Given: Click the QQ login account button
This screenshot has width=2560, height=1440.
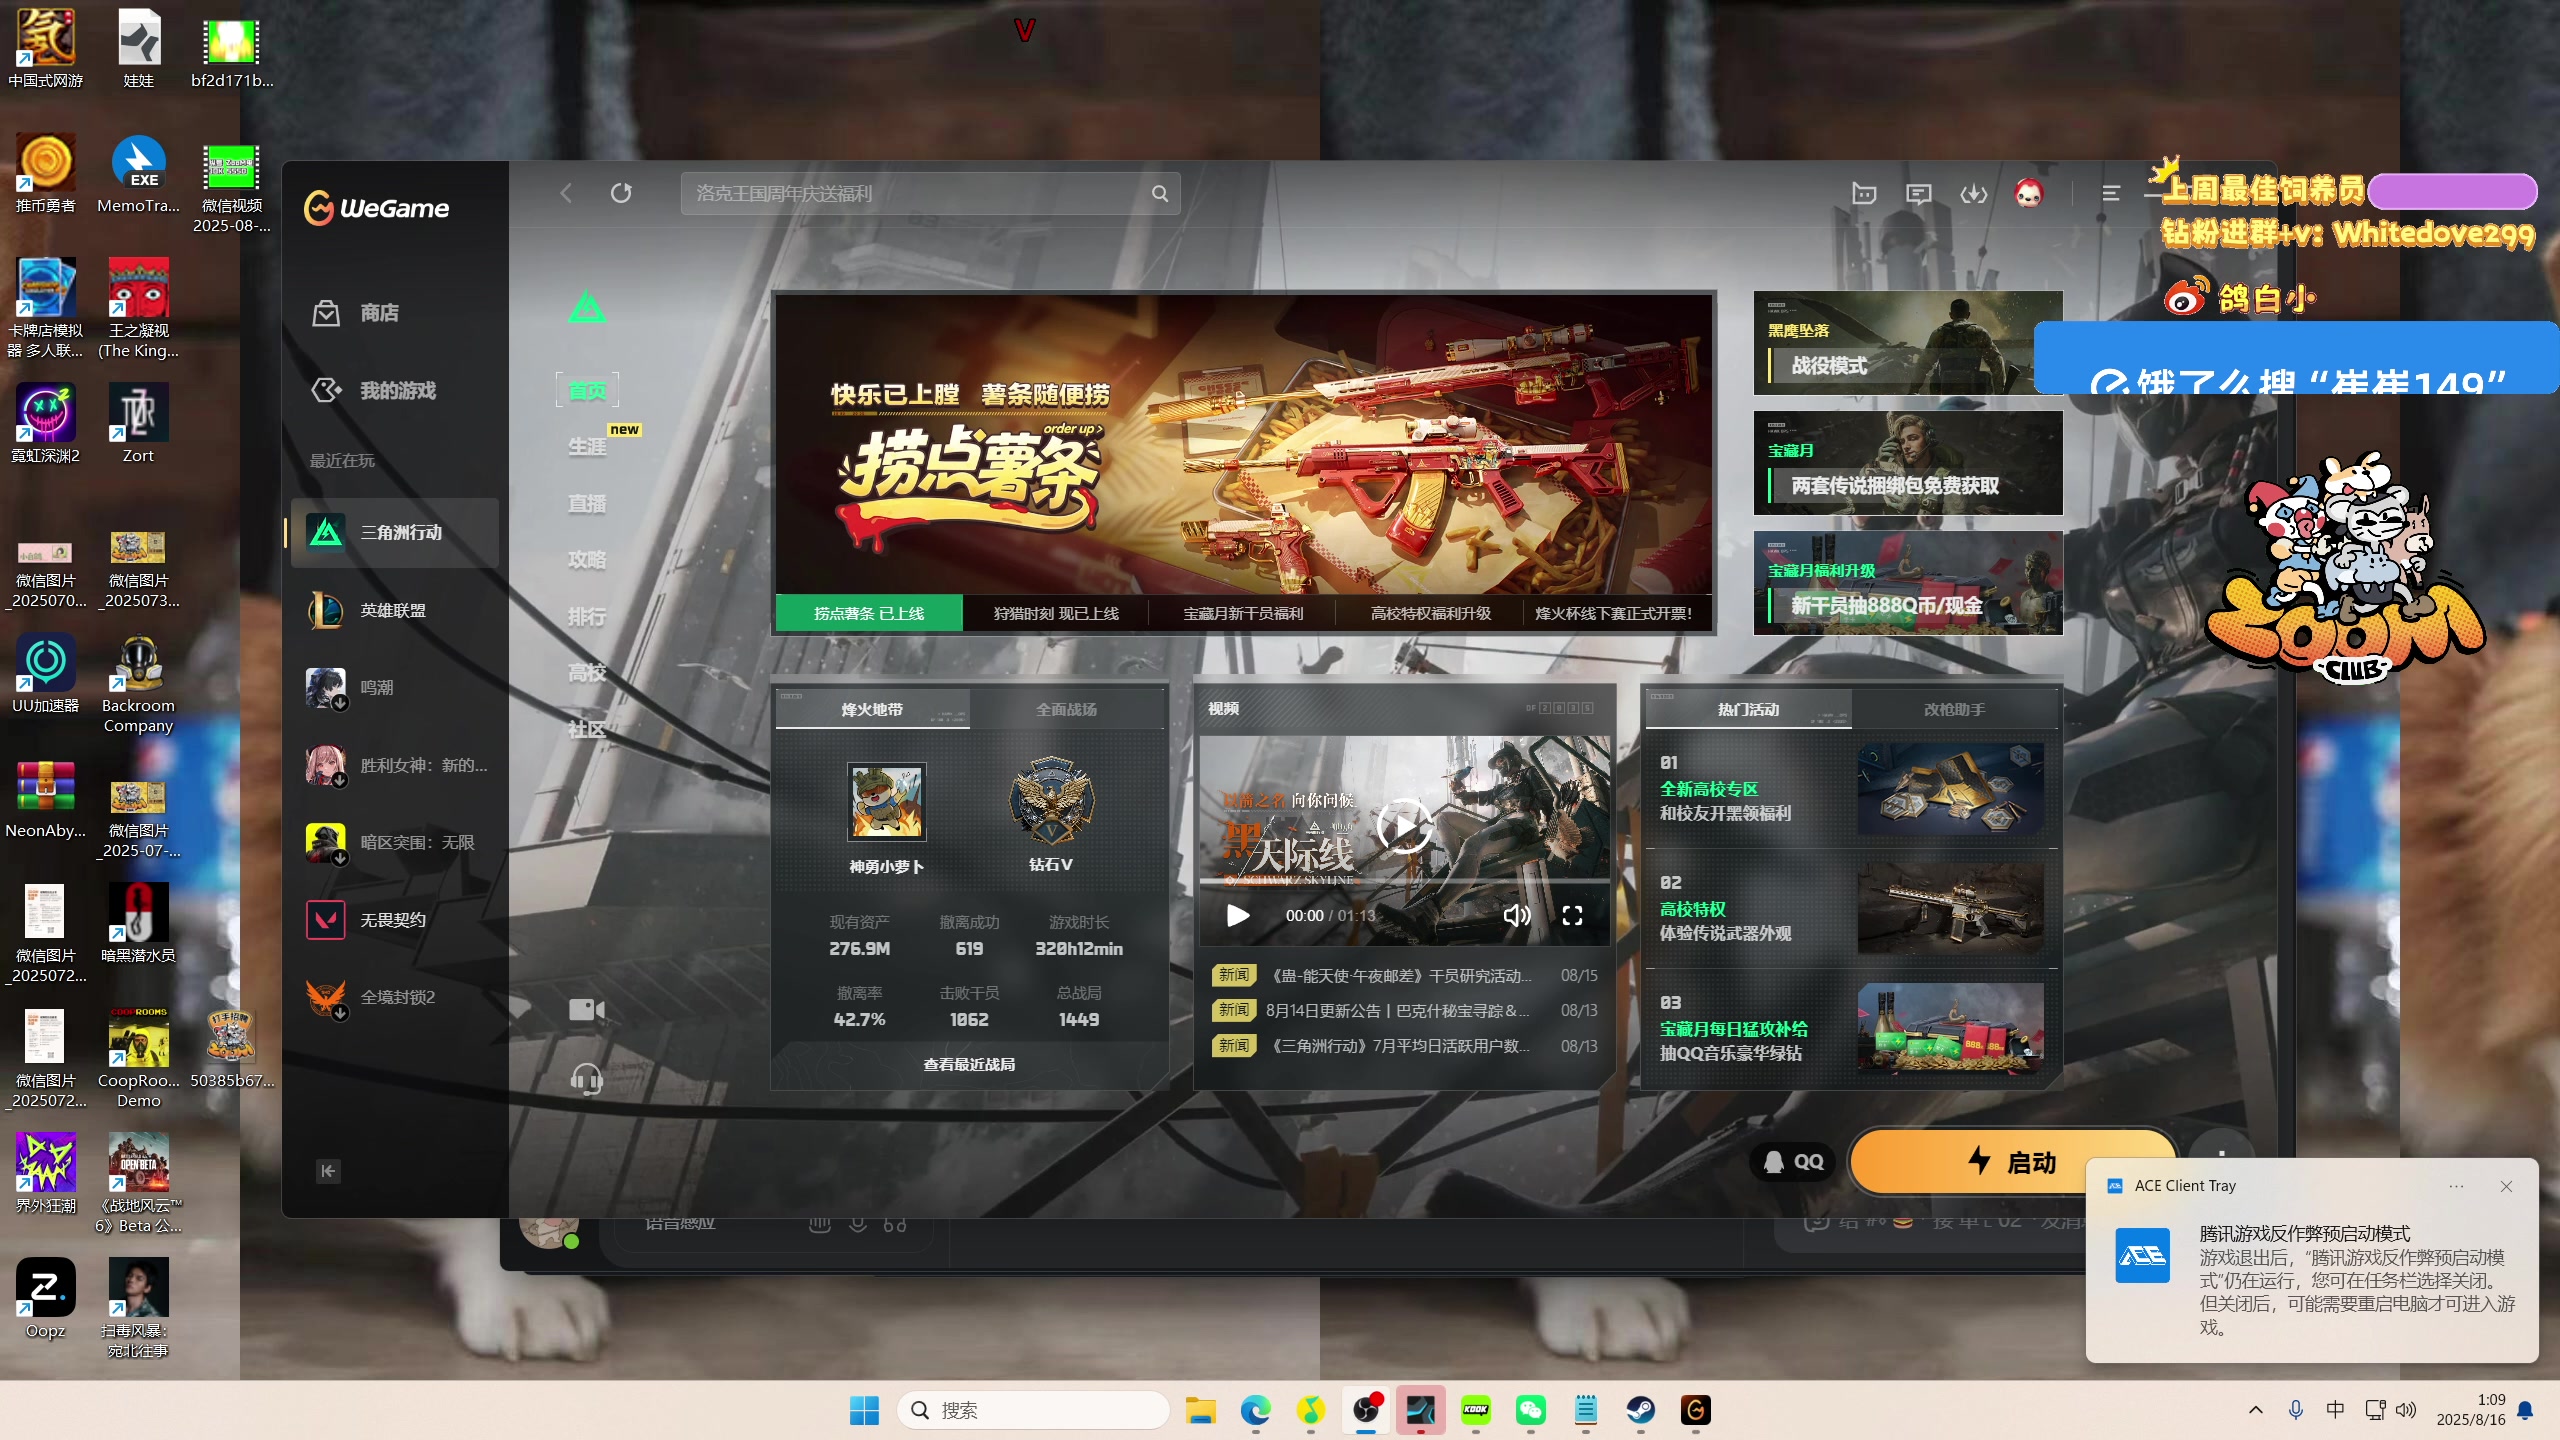Looking at the screenshot, I should pyautogui.click(x=1794, y=1162).
